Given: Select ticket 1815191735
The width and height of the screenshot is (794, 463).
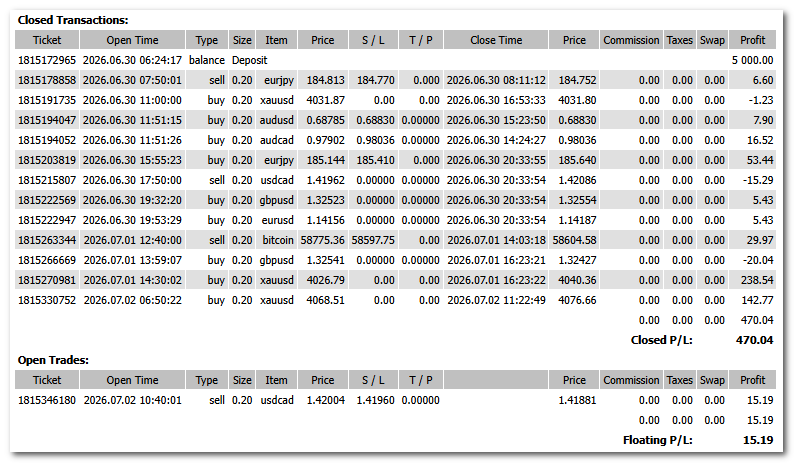Looking at the screenshot, I should pos(47,100).
